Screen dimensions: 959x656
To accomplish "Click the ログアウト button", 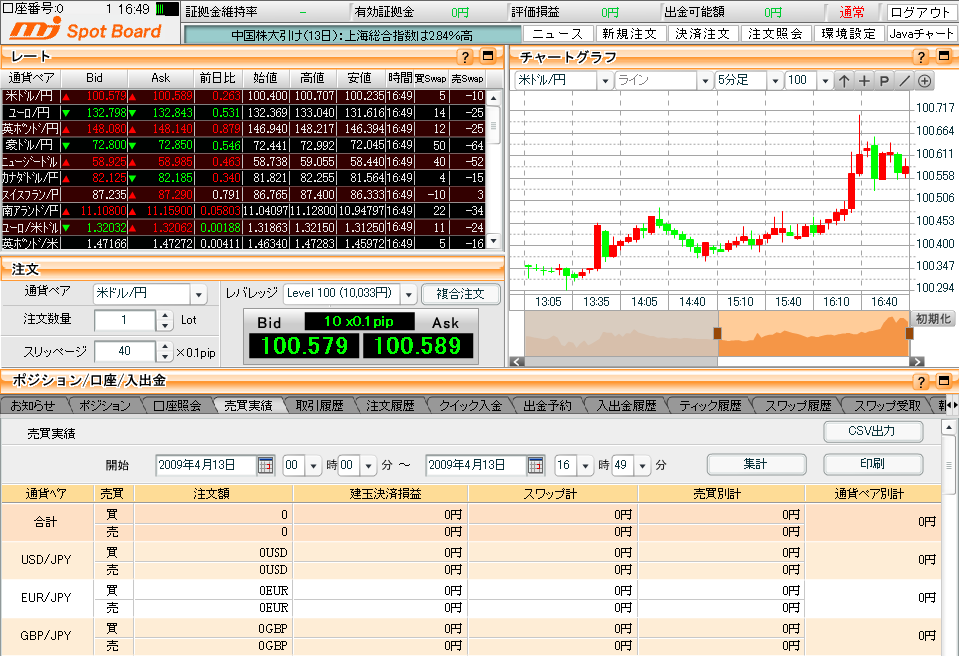I will point(920,12).
